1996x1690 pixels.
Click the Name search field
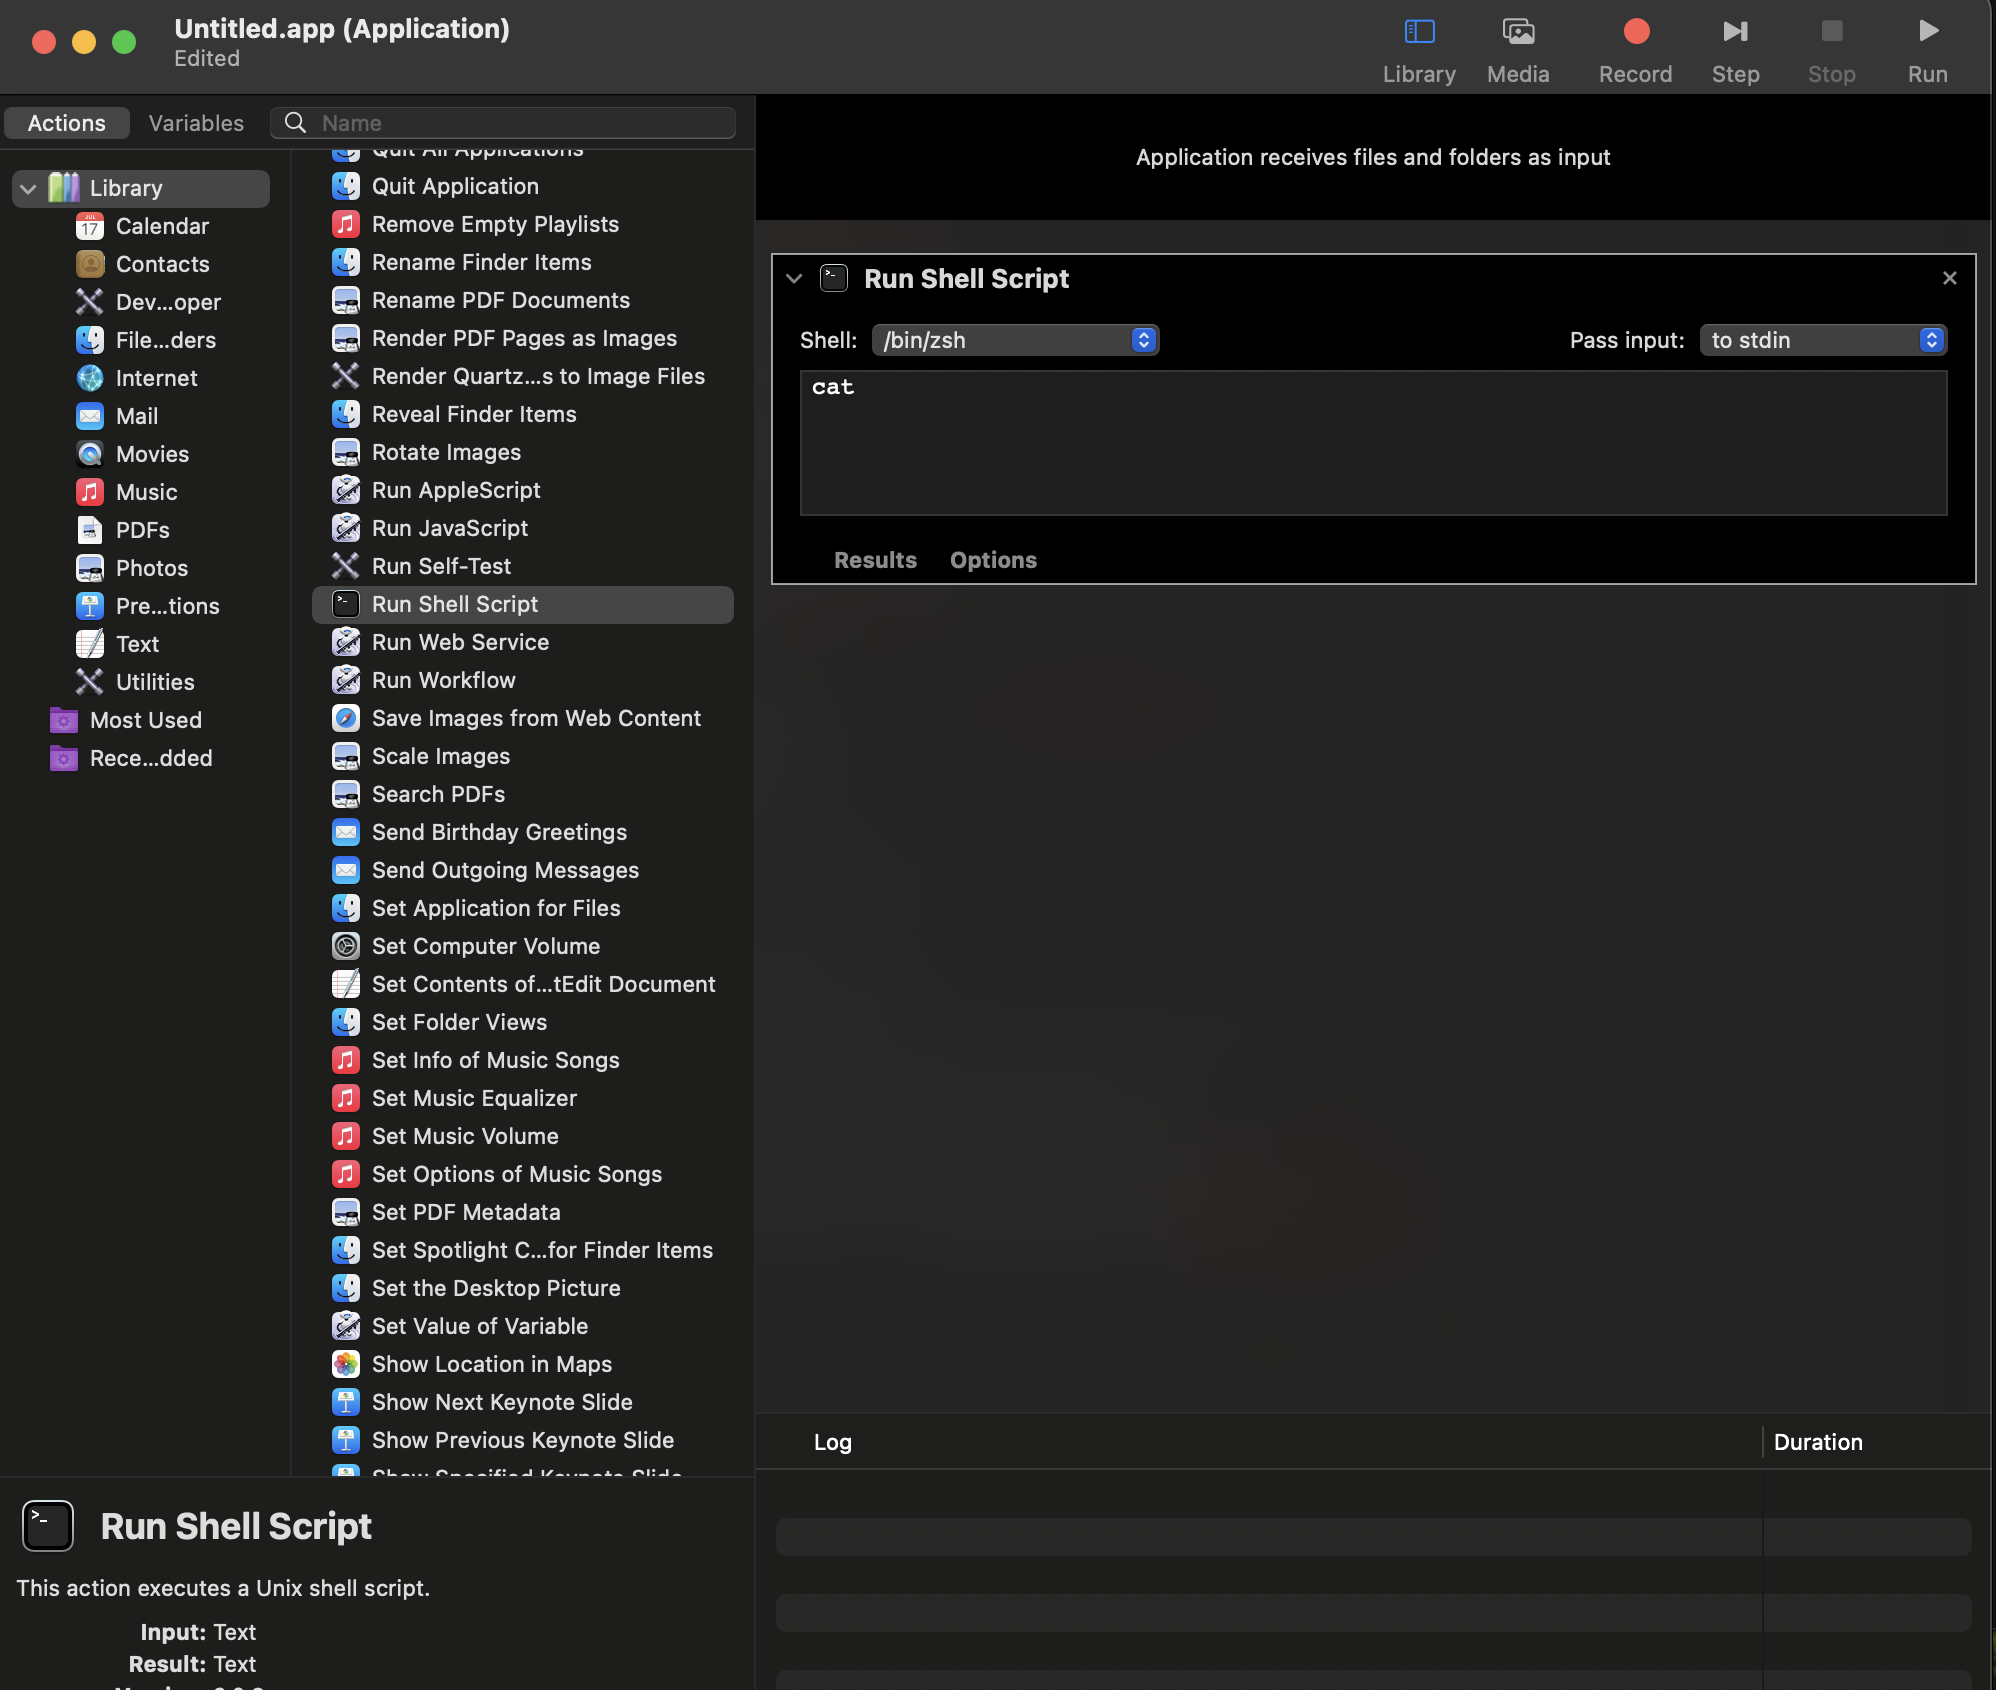click(520, 123)
